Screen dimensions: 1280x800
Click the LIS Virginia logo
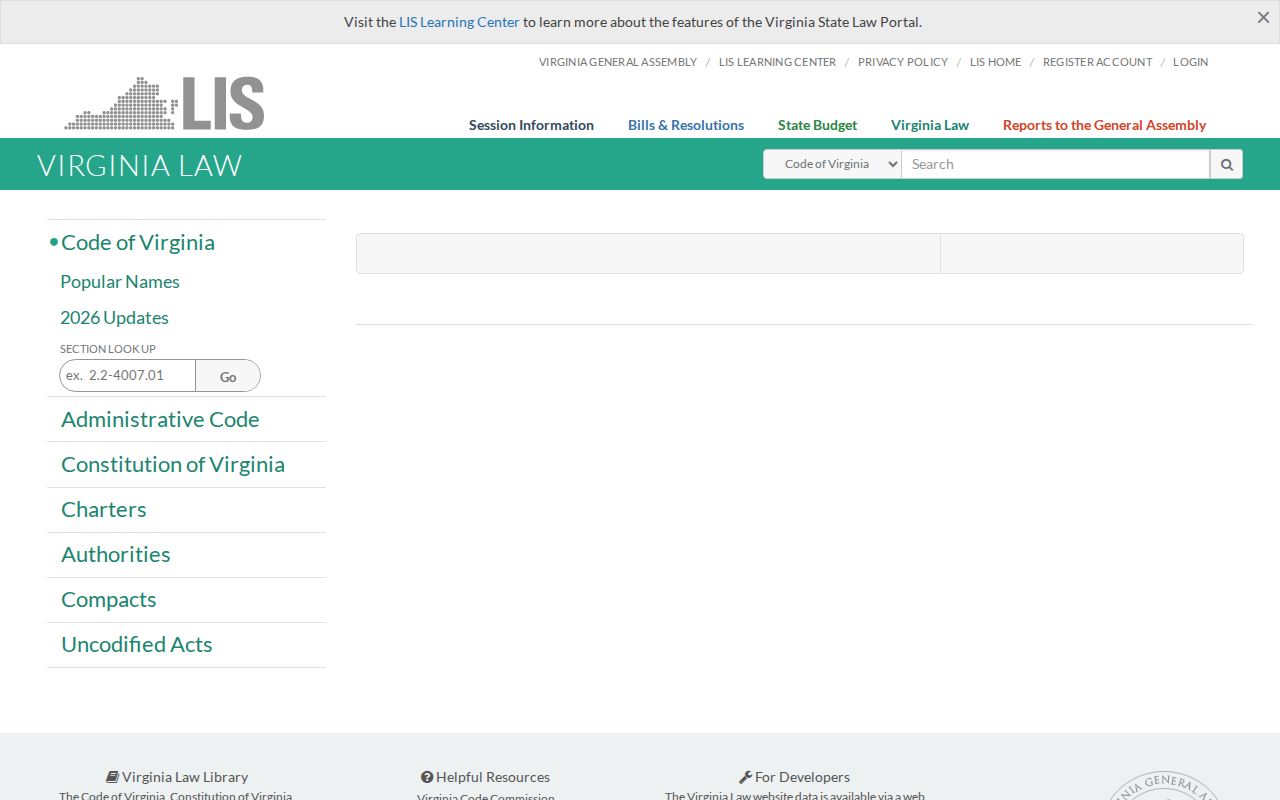click(x=165, y=103)
